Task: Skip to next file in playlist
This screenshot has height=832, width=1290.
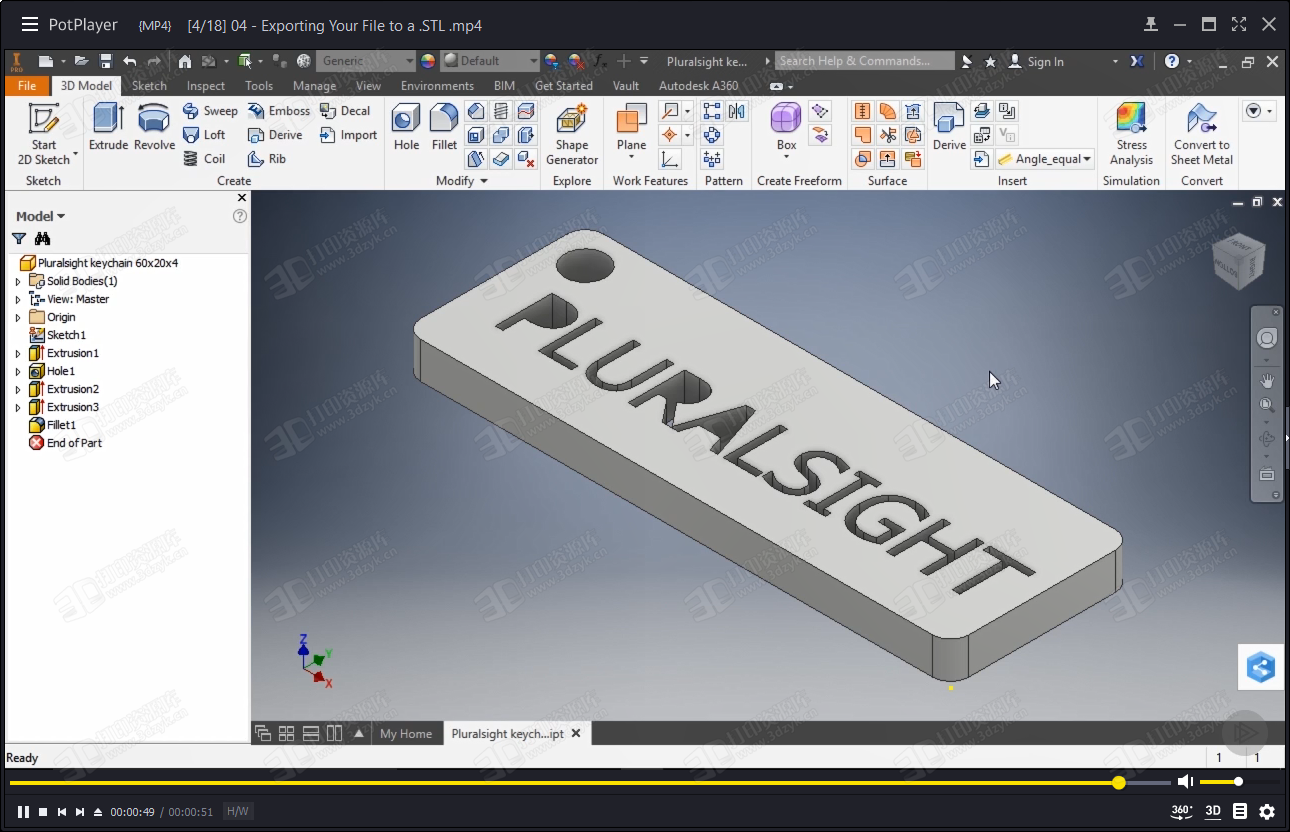Action: 81,812
